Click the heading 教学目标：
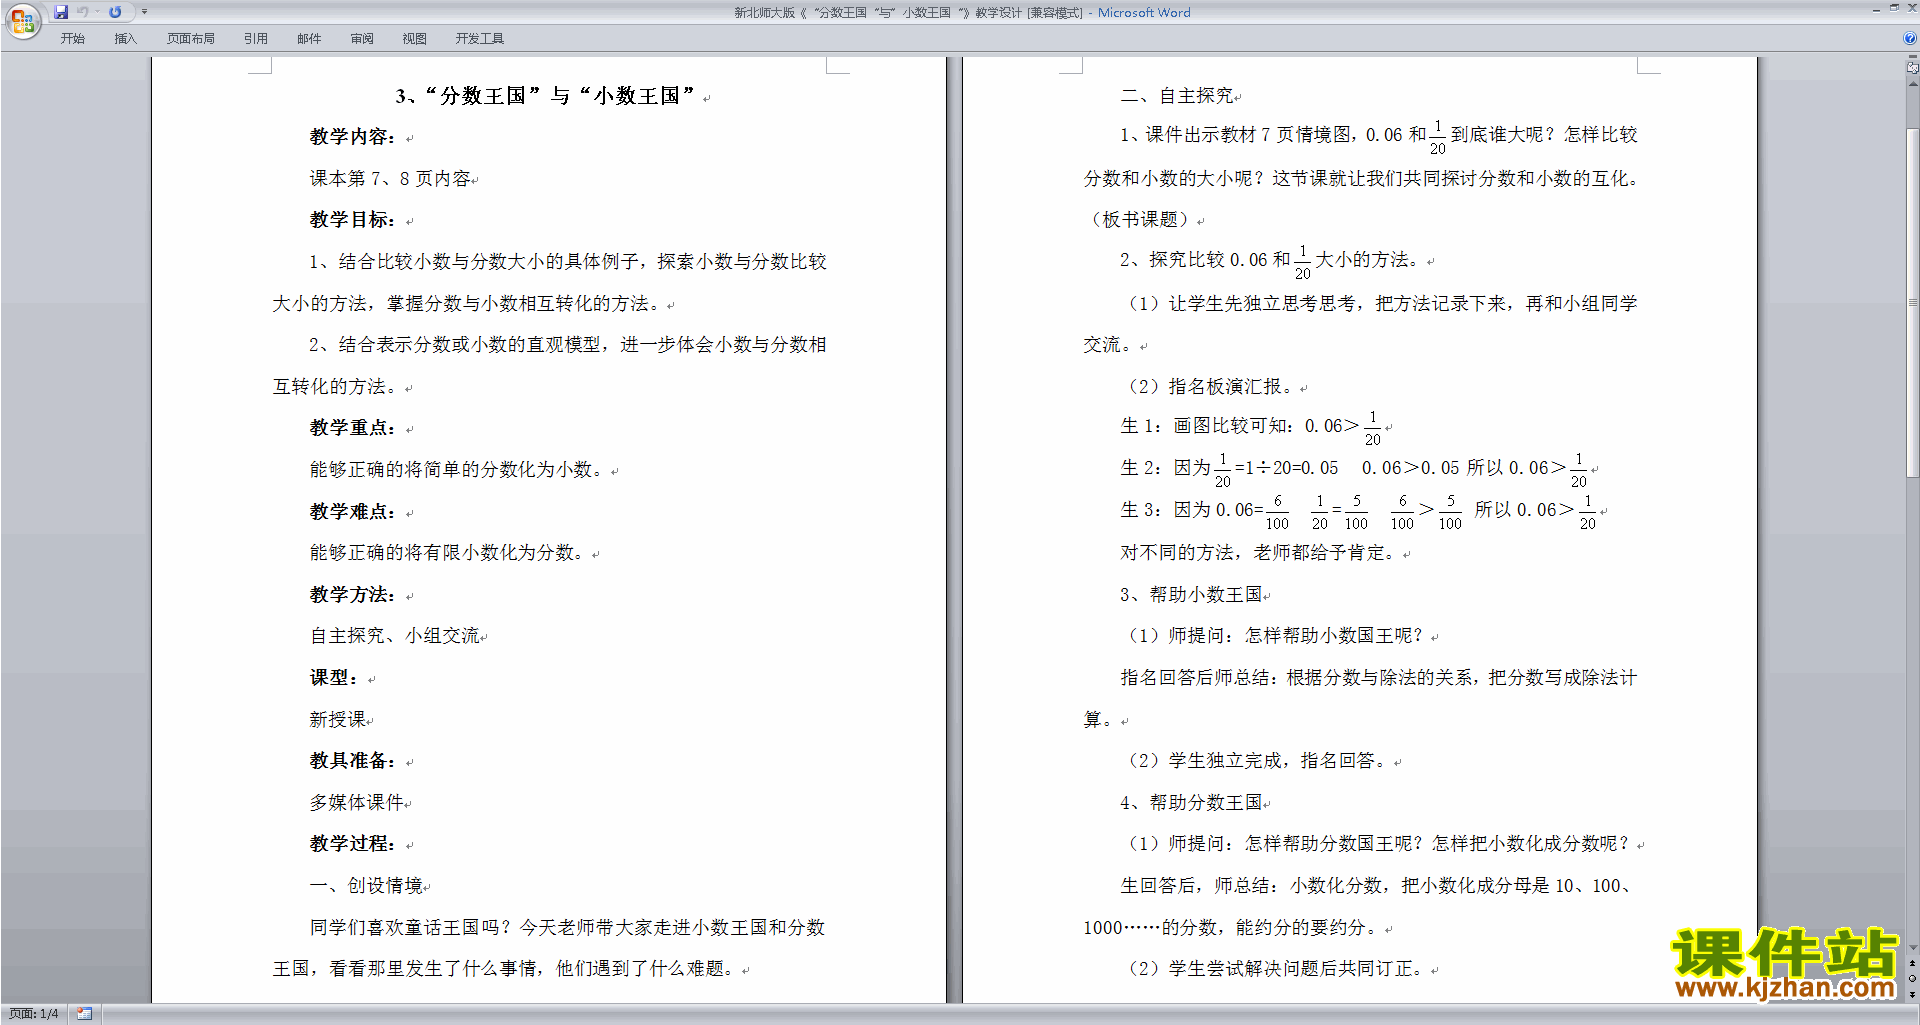 click(x=353, y=220)
